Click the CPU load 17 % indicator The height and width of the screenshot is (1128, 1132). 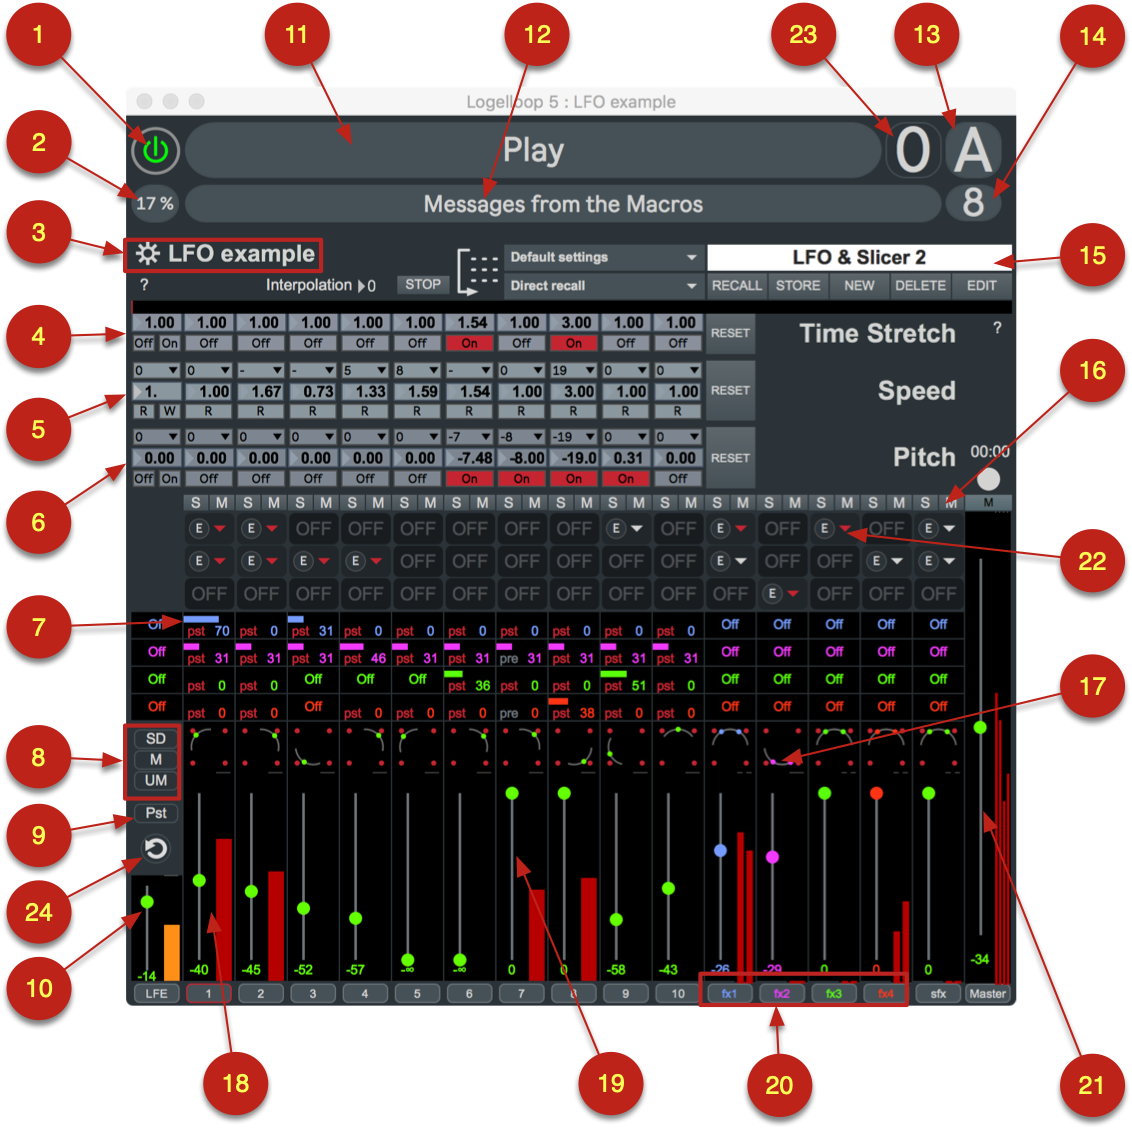point(155,204)
